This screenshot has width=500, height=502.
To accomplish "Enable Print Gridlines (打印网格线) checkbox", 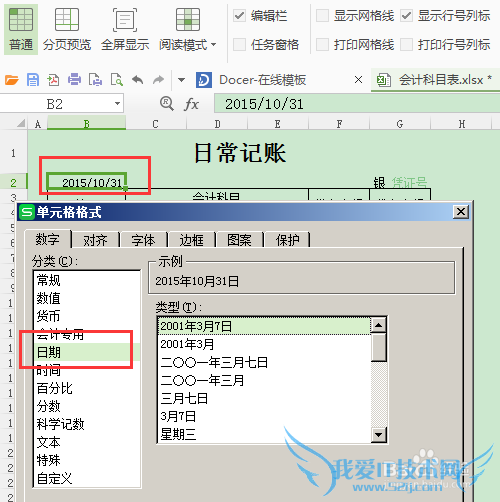I will click(322, 44).
